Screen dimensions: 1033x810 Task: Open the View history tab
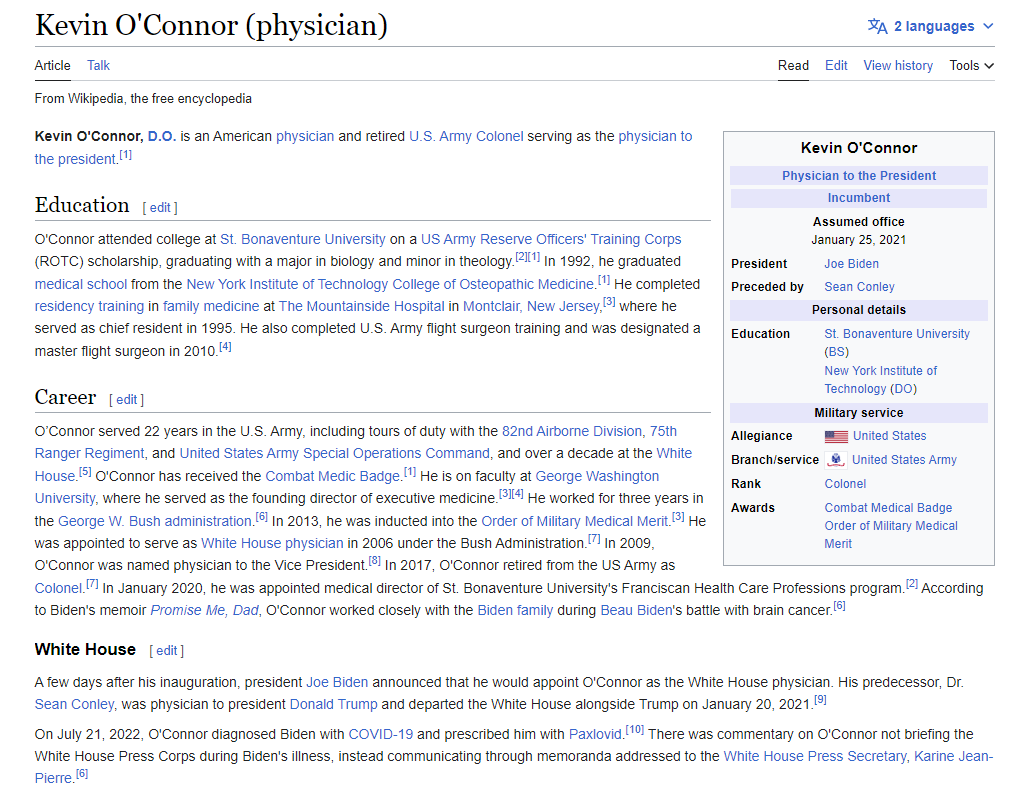(898, 65)
